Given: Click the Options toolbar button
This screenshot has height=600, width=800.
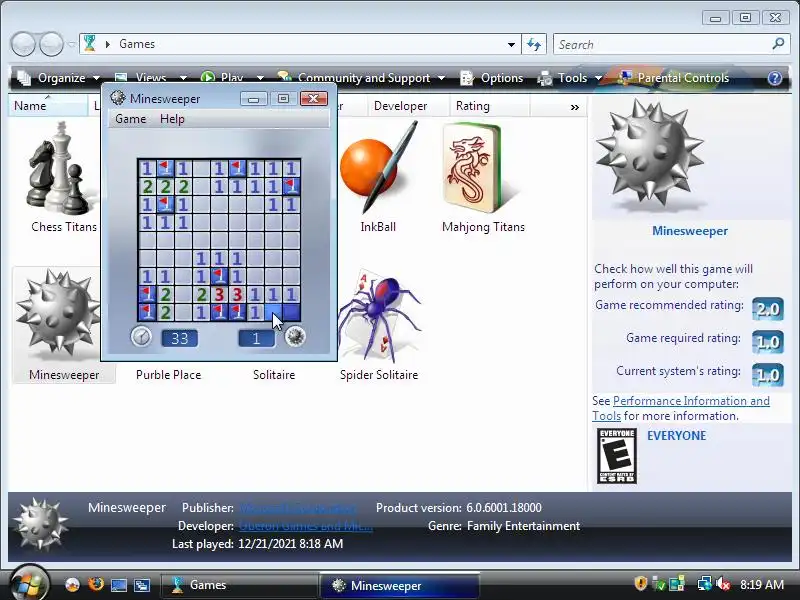Looking at the screenshot, I should pos(492,78).
